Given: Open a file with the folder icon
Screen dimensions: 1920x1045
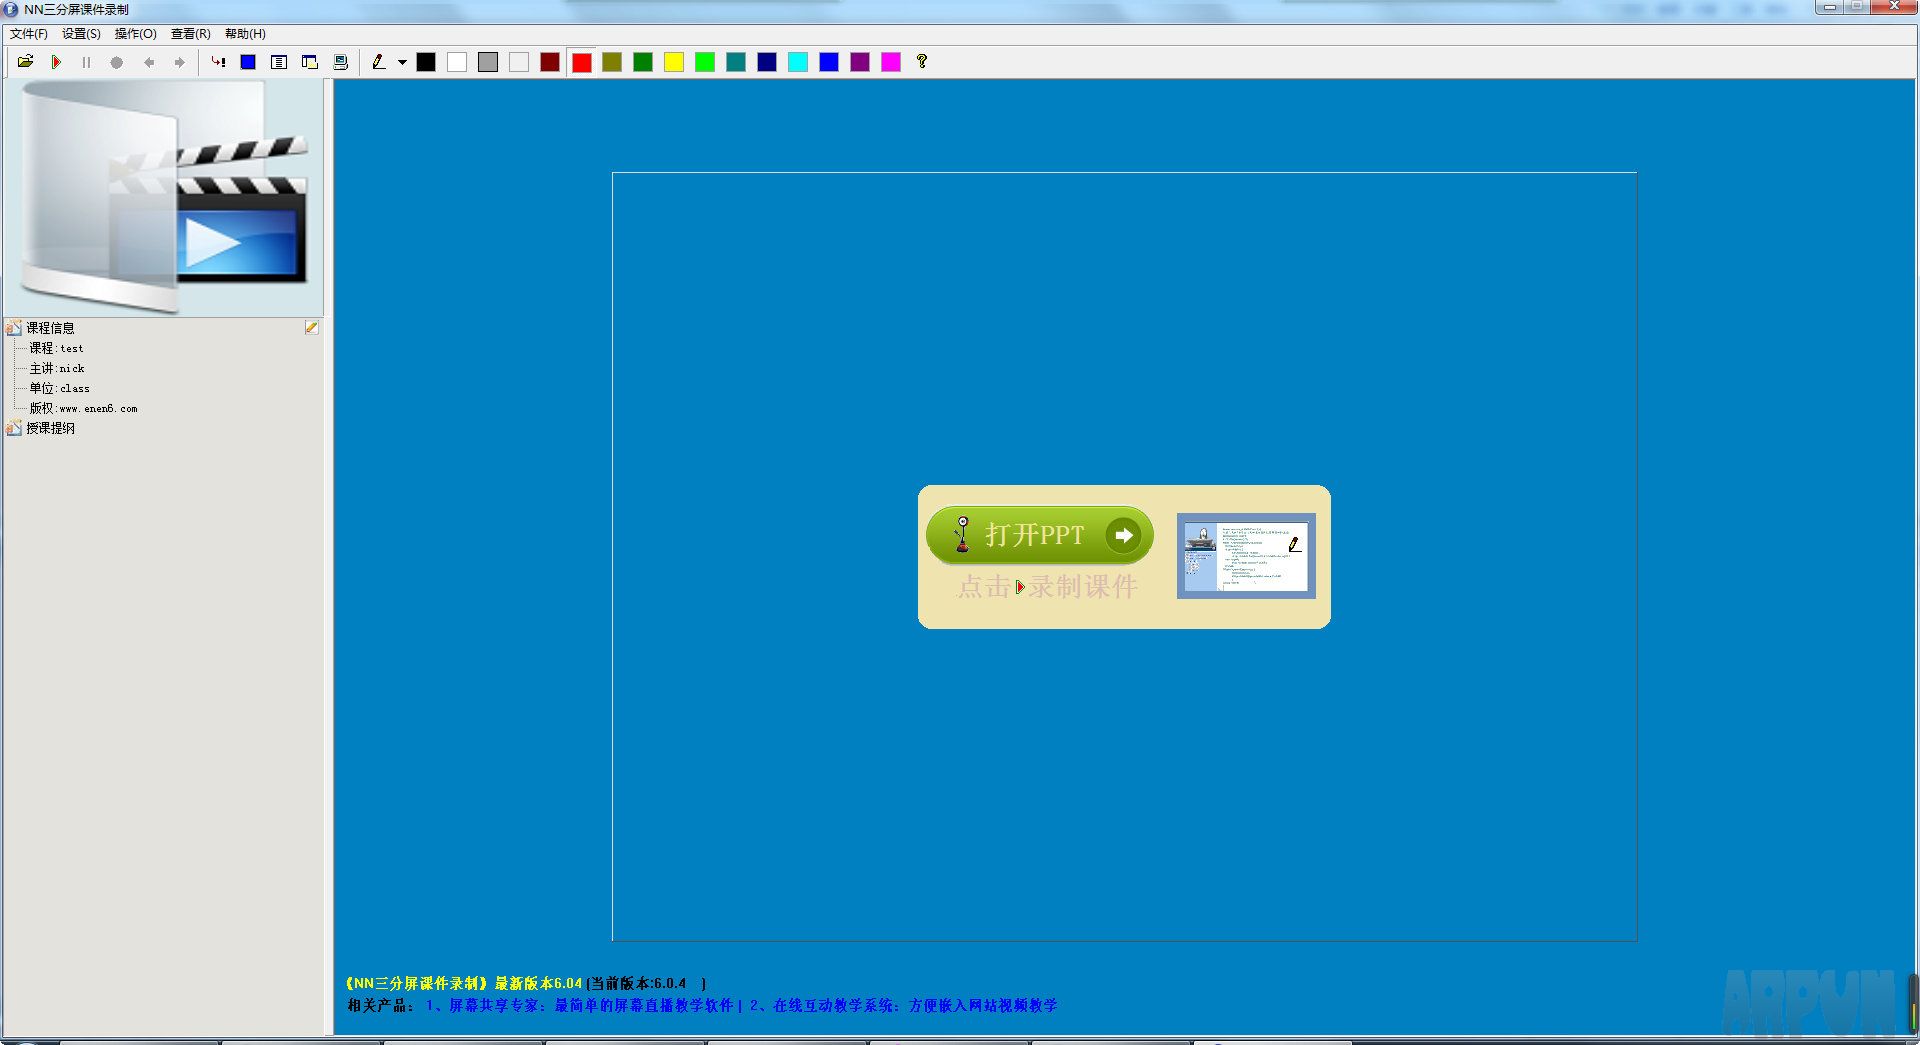Looking at the screenshot, I should pos(26,62).
